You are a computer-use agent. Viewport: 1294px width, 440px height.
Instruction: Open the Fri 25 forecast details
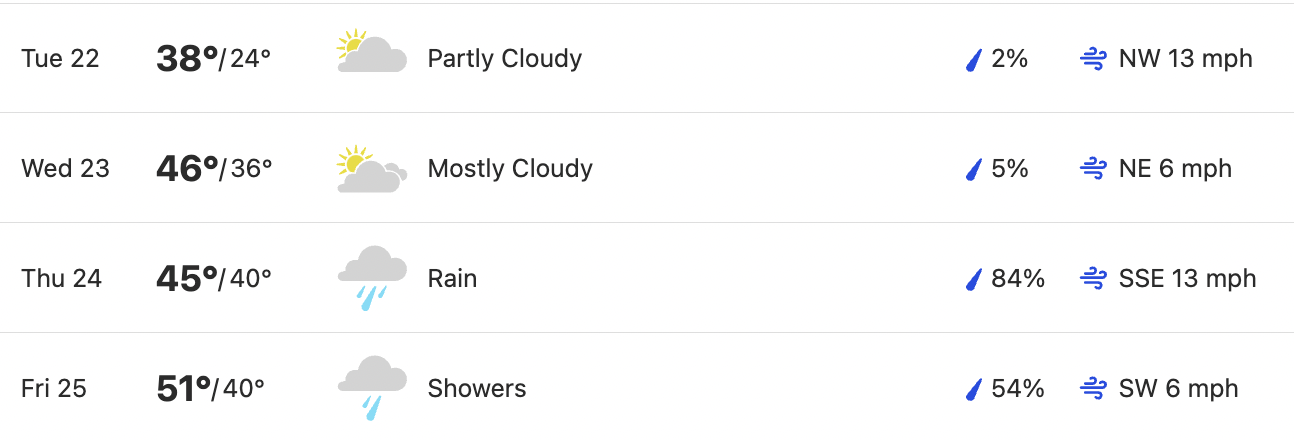pos(647,387)
